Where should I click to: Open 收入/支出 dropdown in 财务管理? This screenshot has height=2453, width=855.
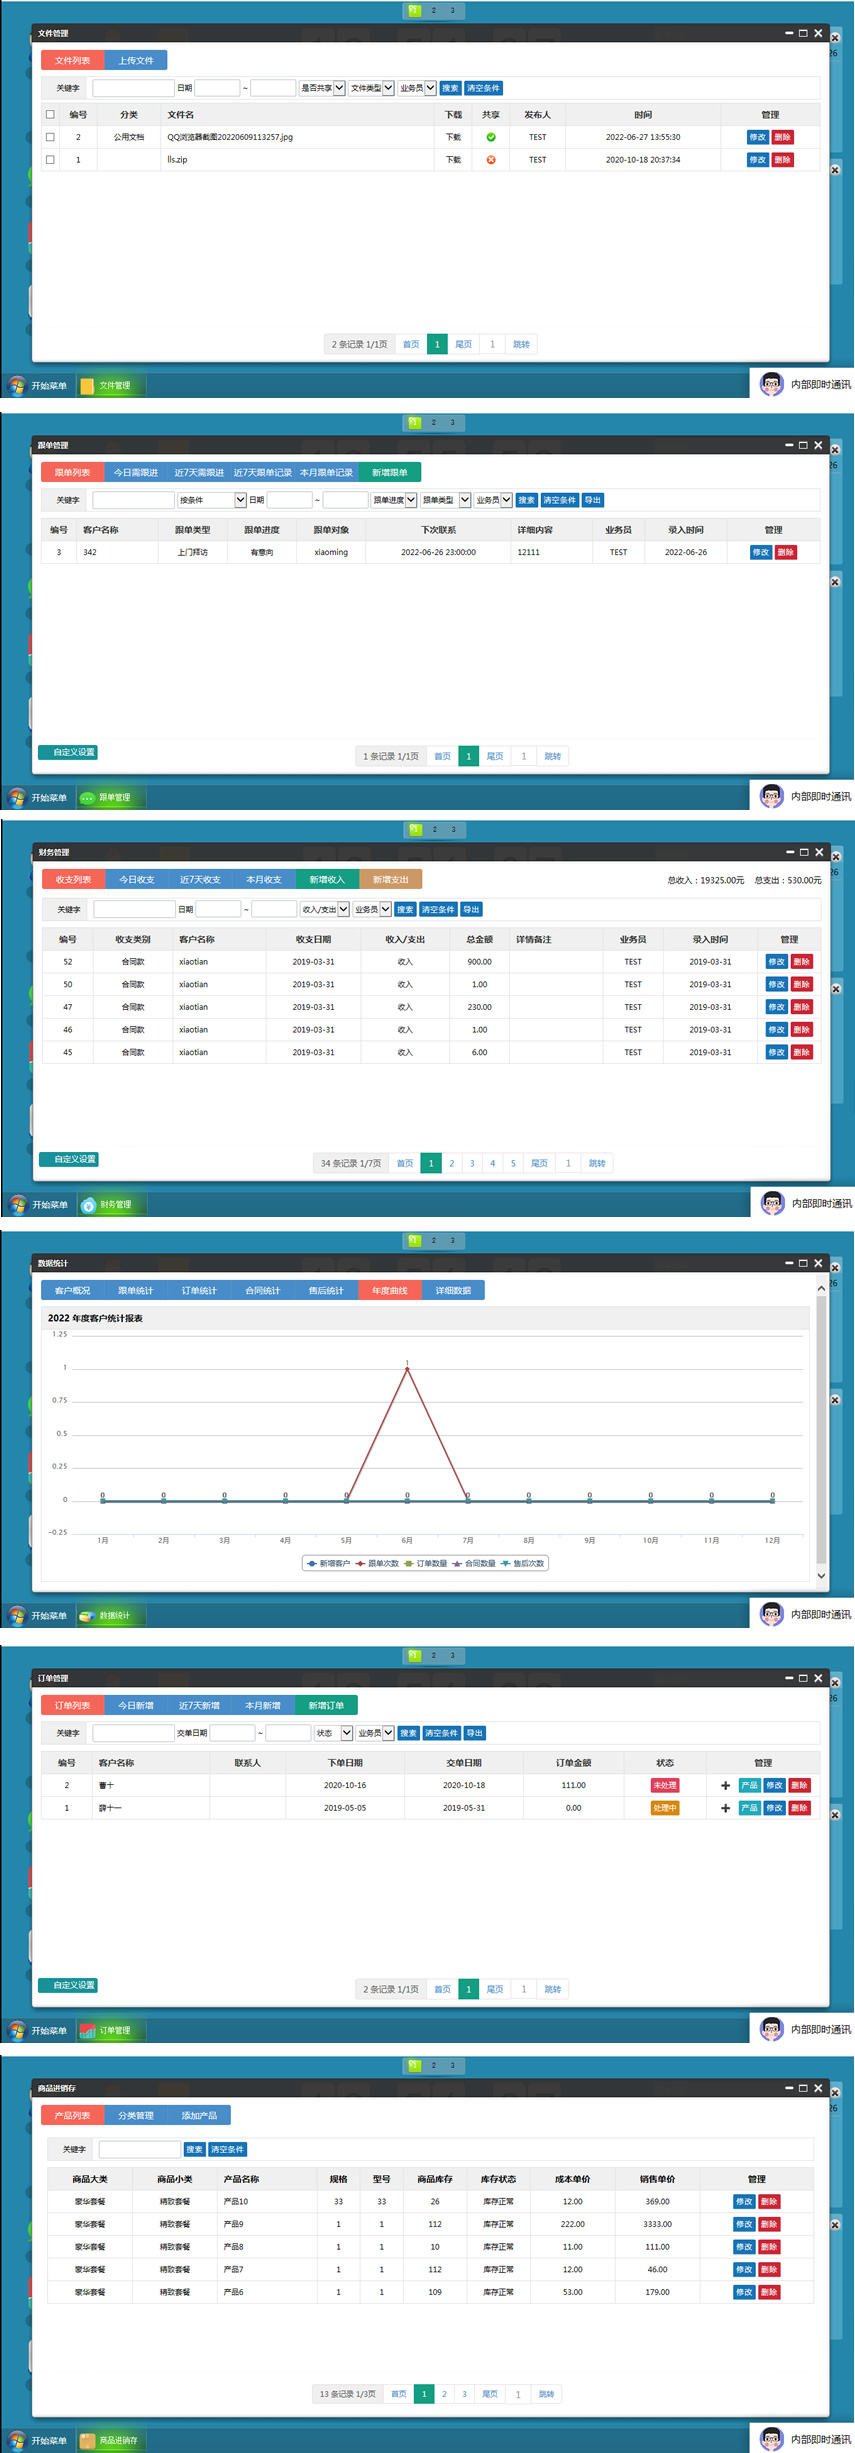pyautogui.click(x=325, y=910)
